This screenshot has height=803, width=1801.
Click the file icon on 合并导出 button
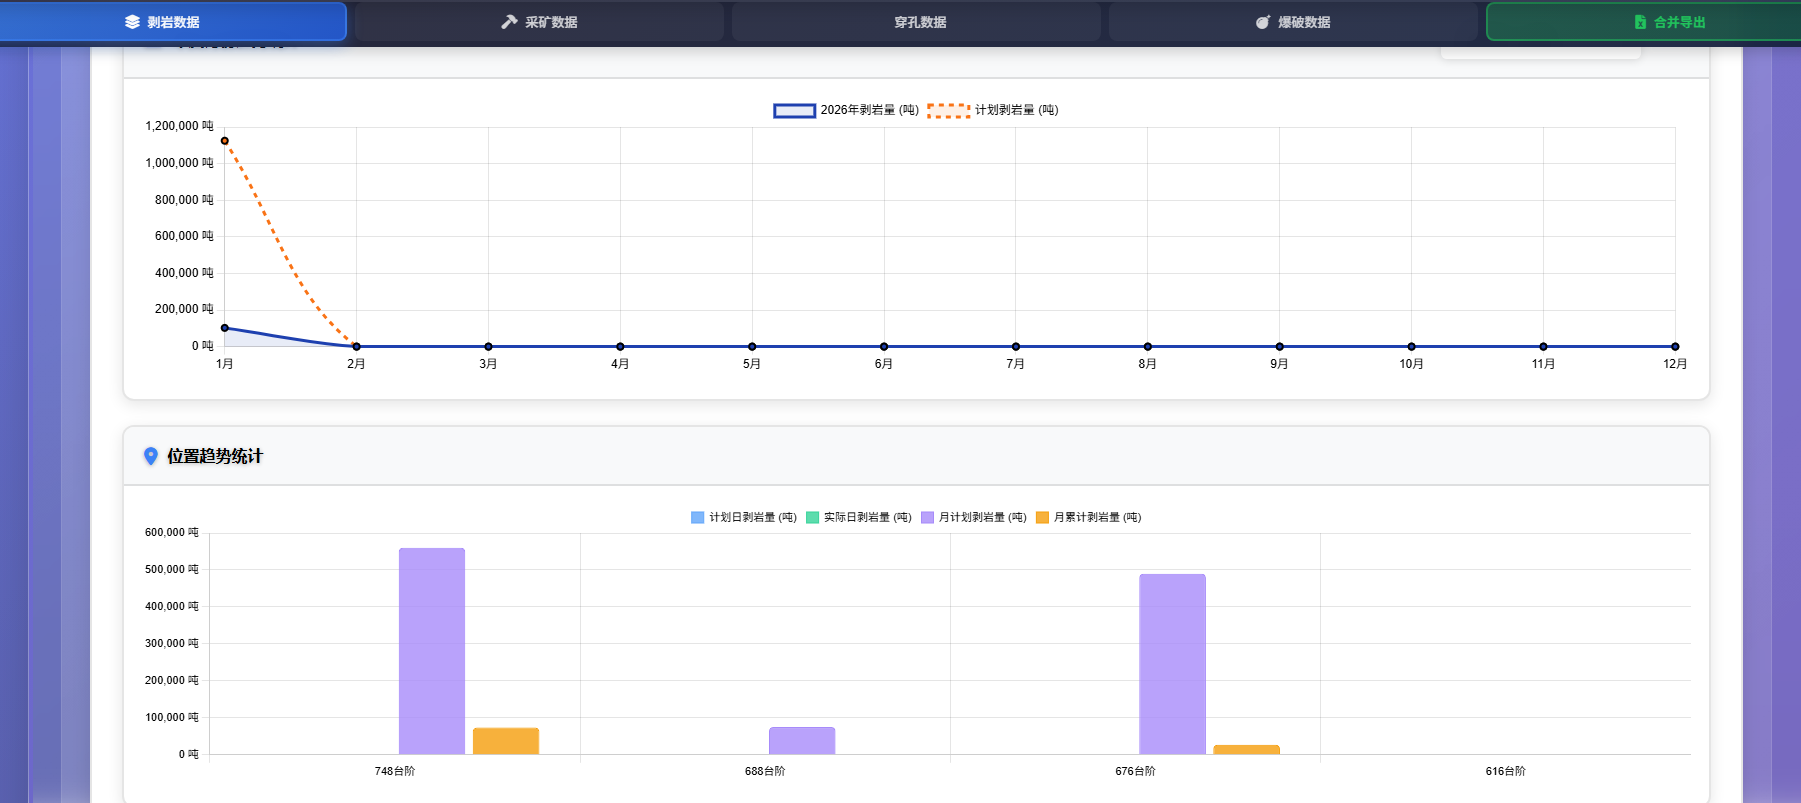tap(1640, 22)
